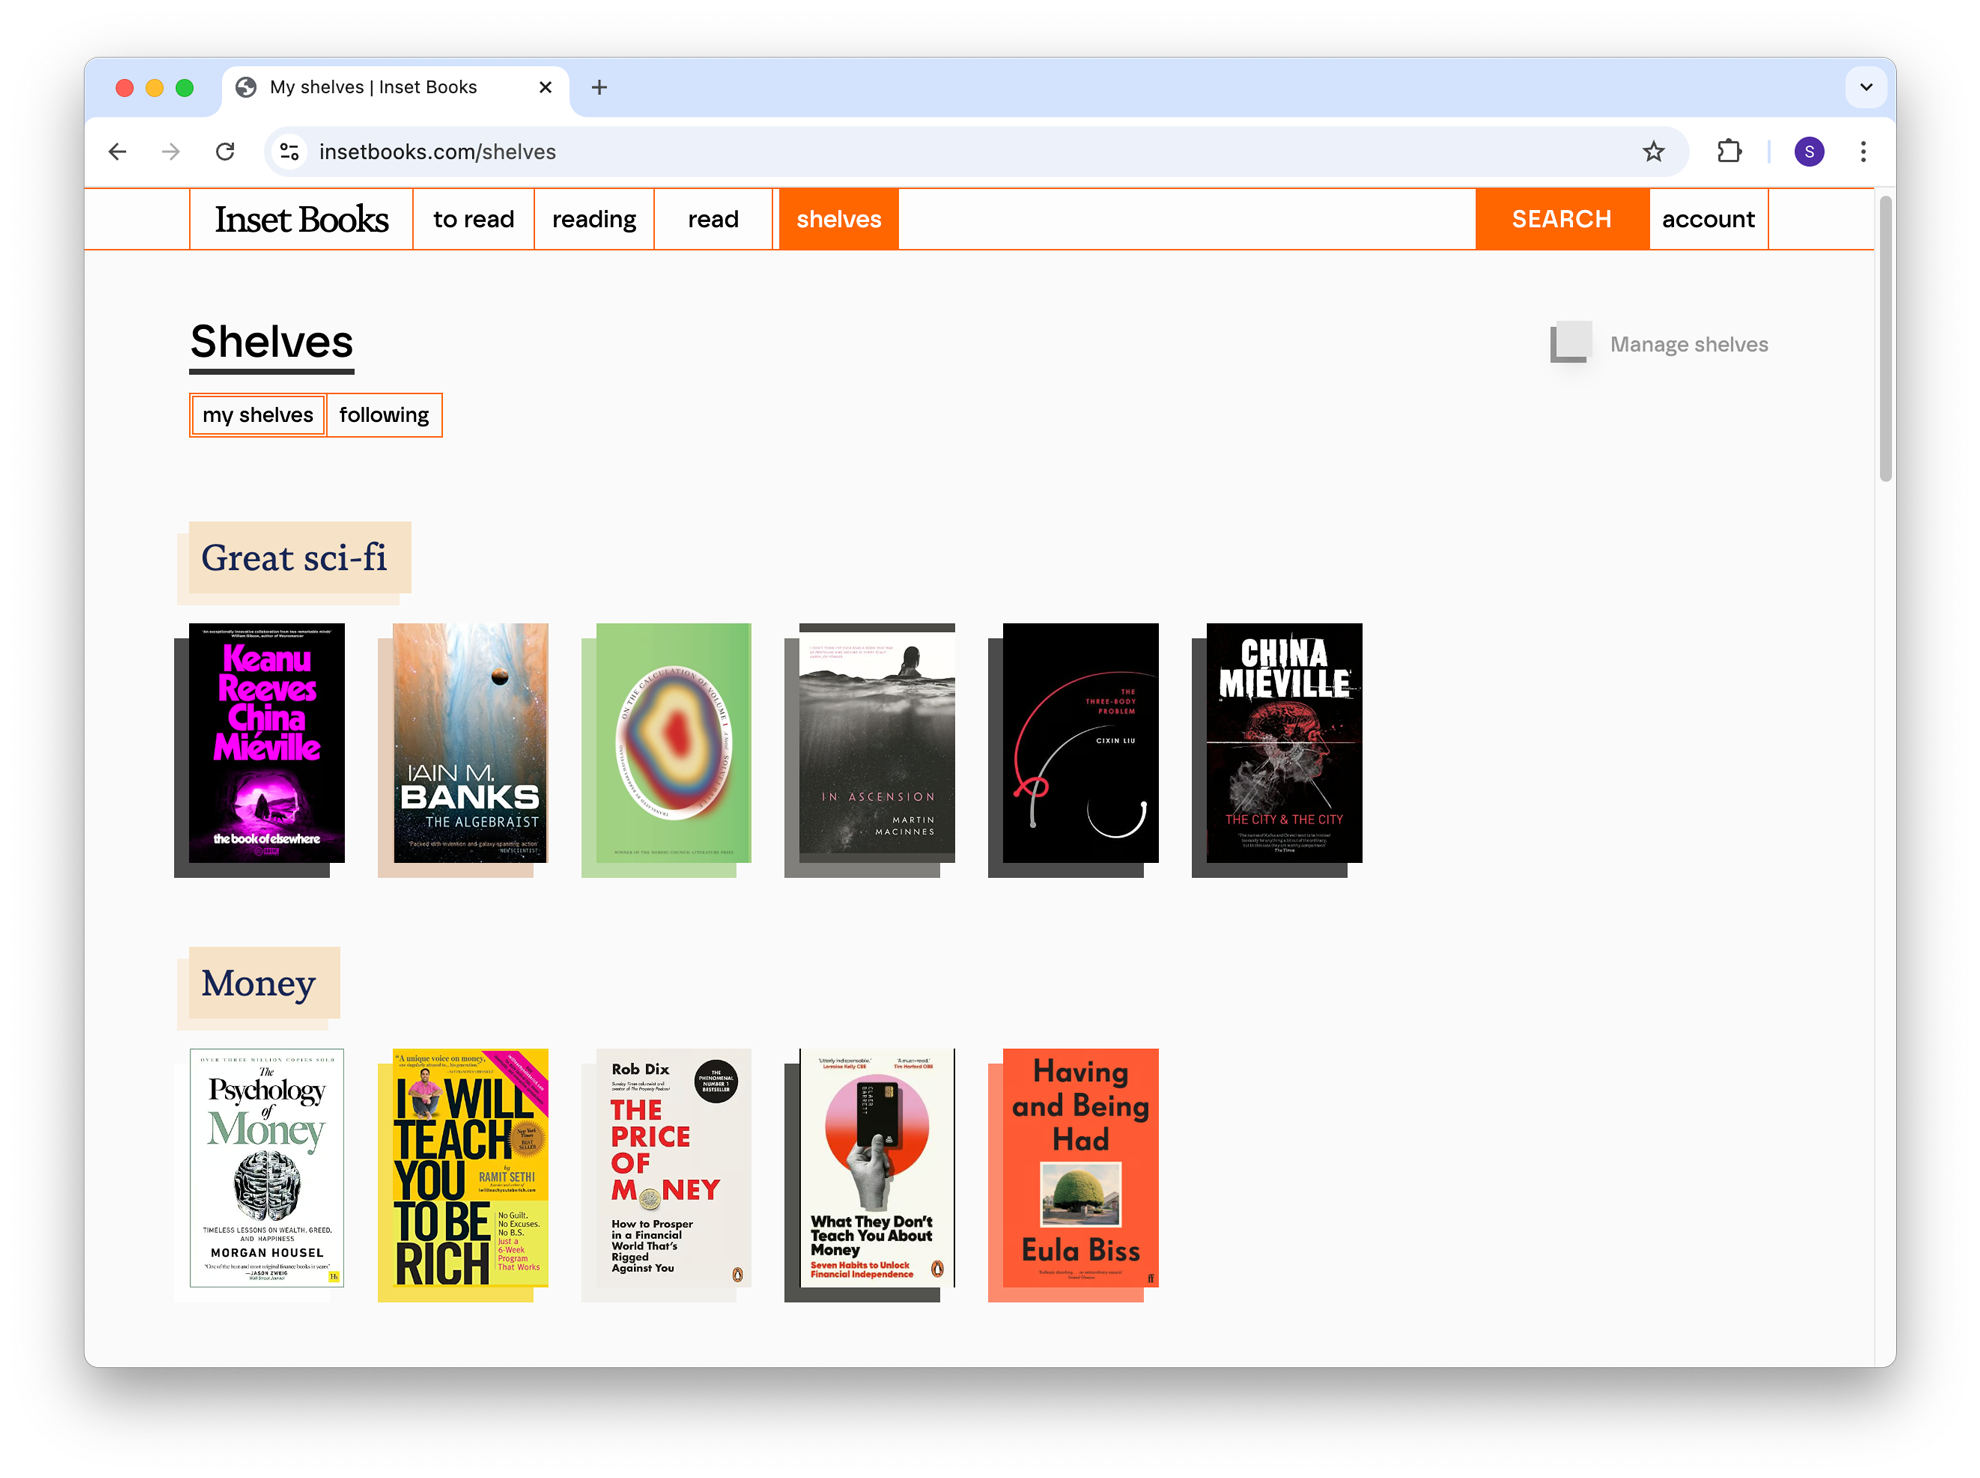Open the browser extensions puzzle icon
1980x1478 pixels.
[1729, 151]
